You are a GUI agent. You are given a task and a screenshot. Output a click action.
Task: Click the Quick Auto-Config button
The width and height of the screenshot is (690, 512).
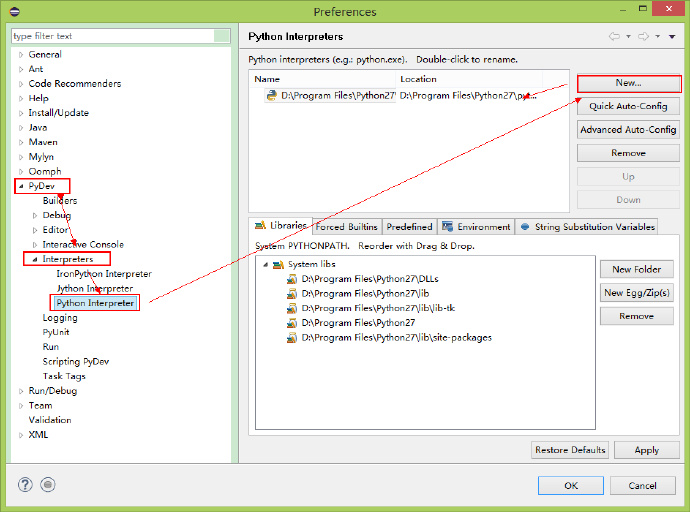(628, 106)
